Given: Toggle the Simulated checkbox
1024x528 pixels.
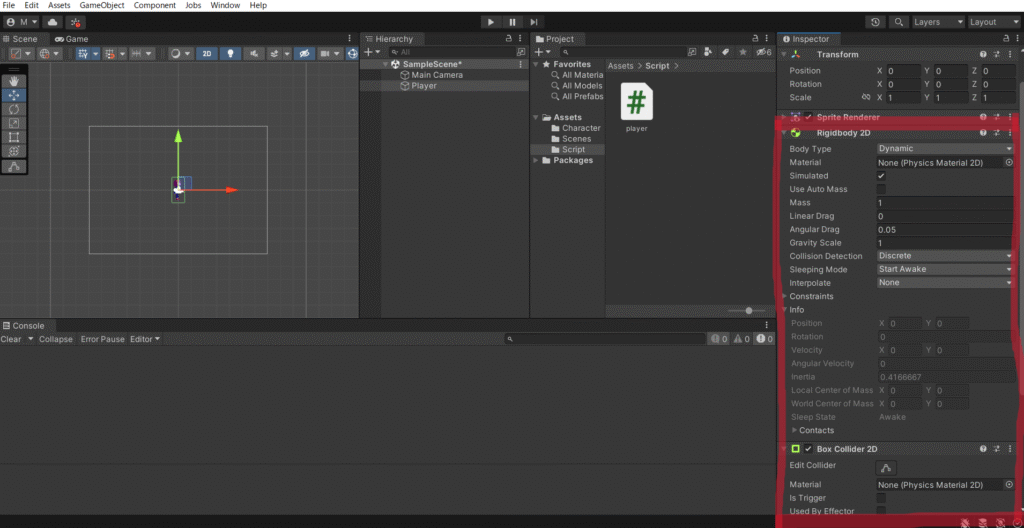Looking at the screenshot, I should coord(881,176).
